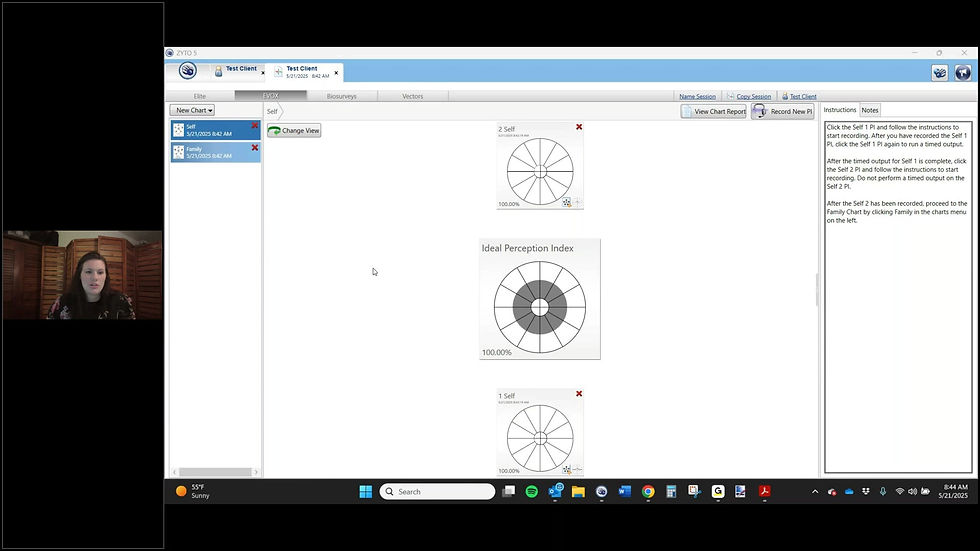Open the clock showing 8:44 AM
Viewport: 980px width, 551px height.
(953, 491)
